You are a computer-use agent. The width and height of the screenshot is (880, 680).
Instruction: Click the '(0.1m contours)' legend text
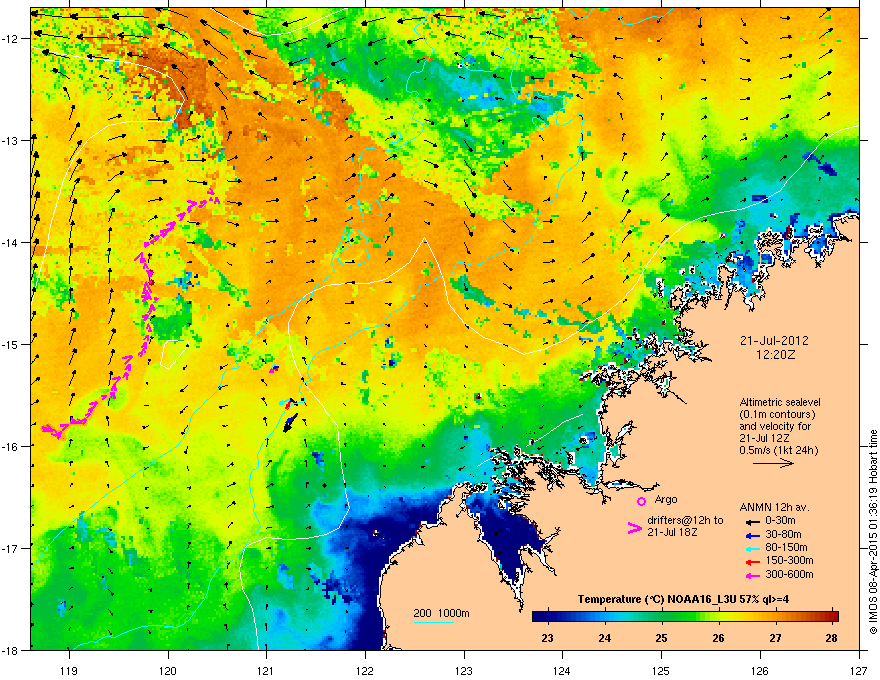[777, 415]
